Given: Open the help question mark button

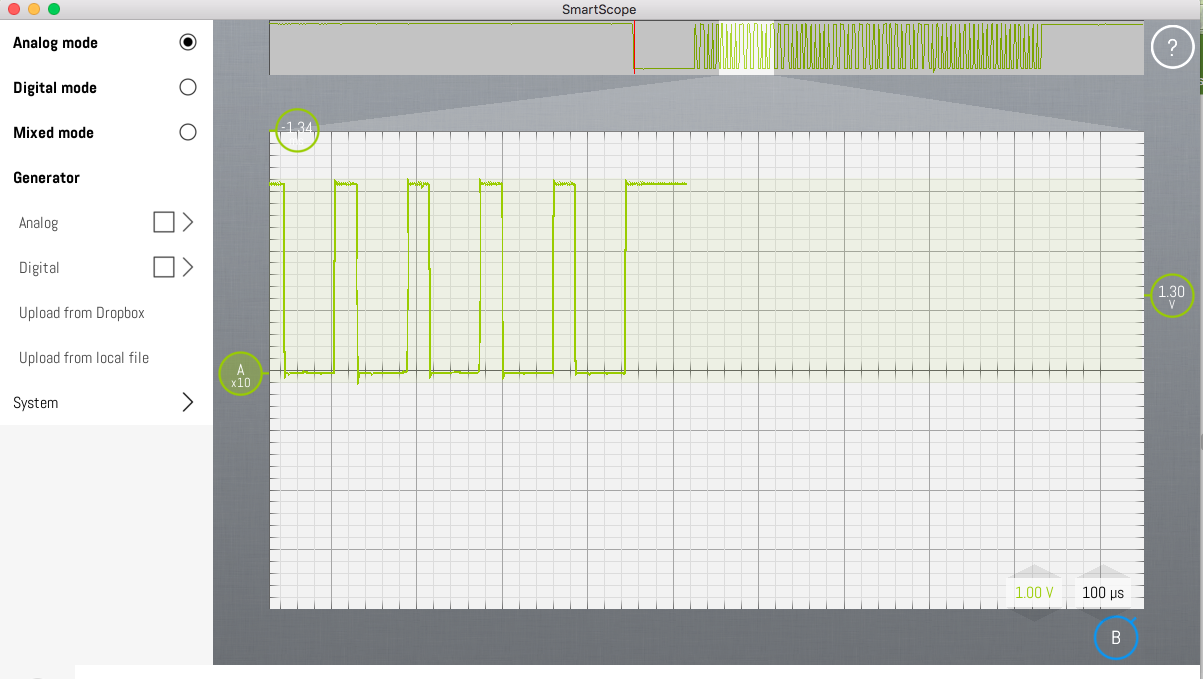Looking at the screenshot, I should coord(1172,47).
